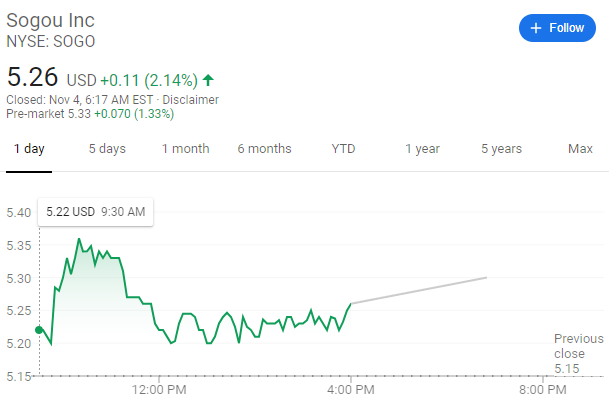
Task: Click the 12:00 PM axis label
Action: [159, 389]
